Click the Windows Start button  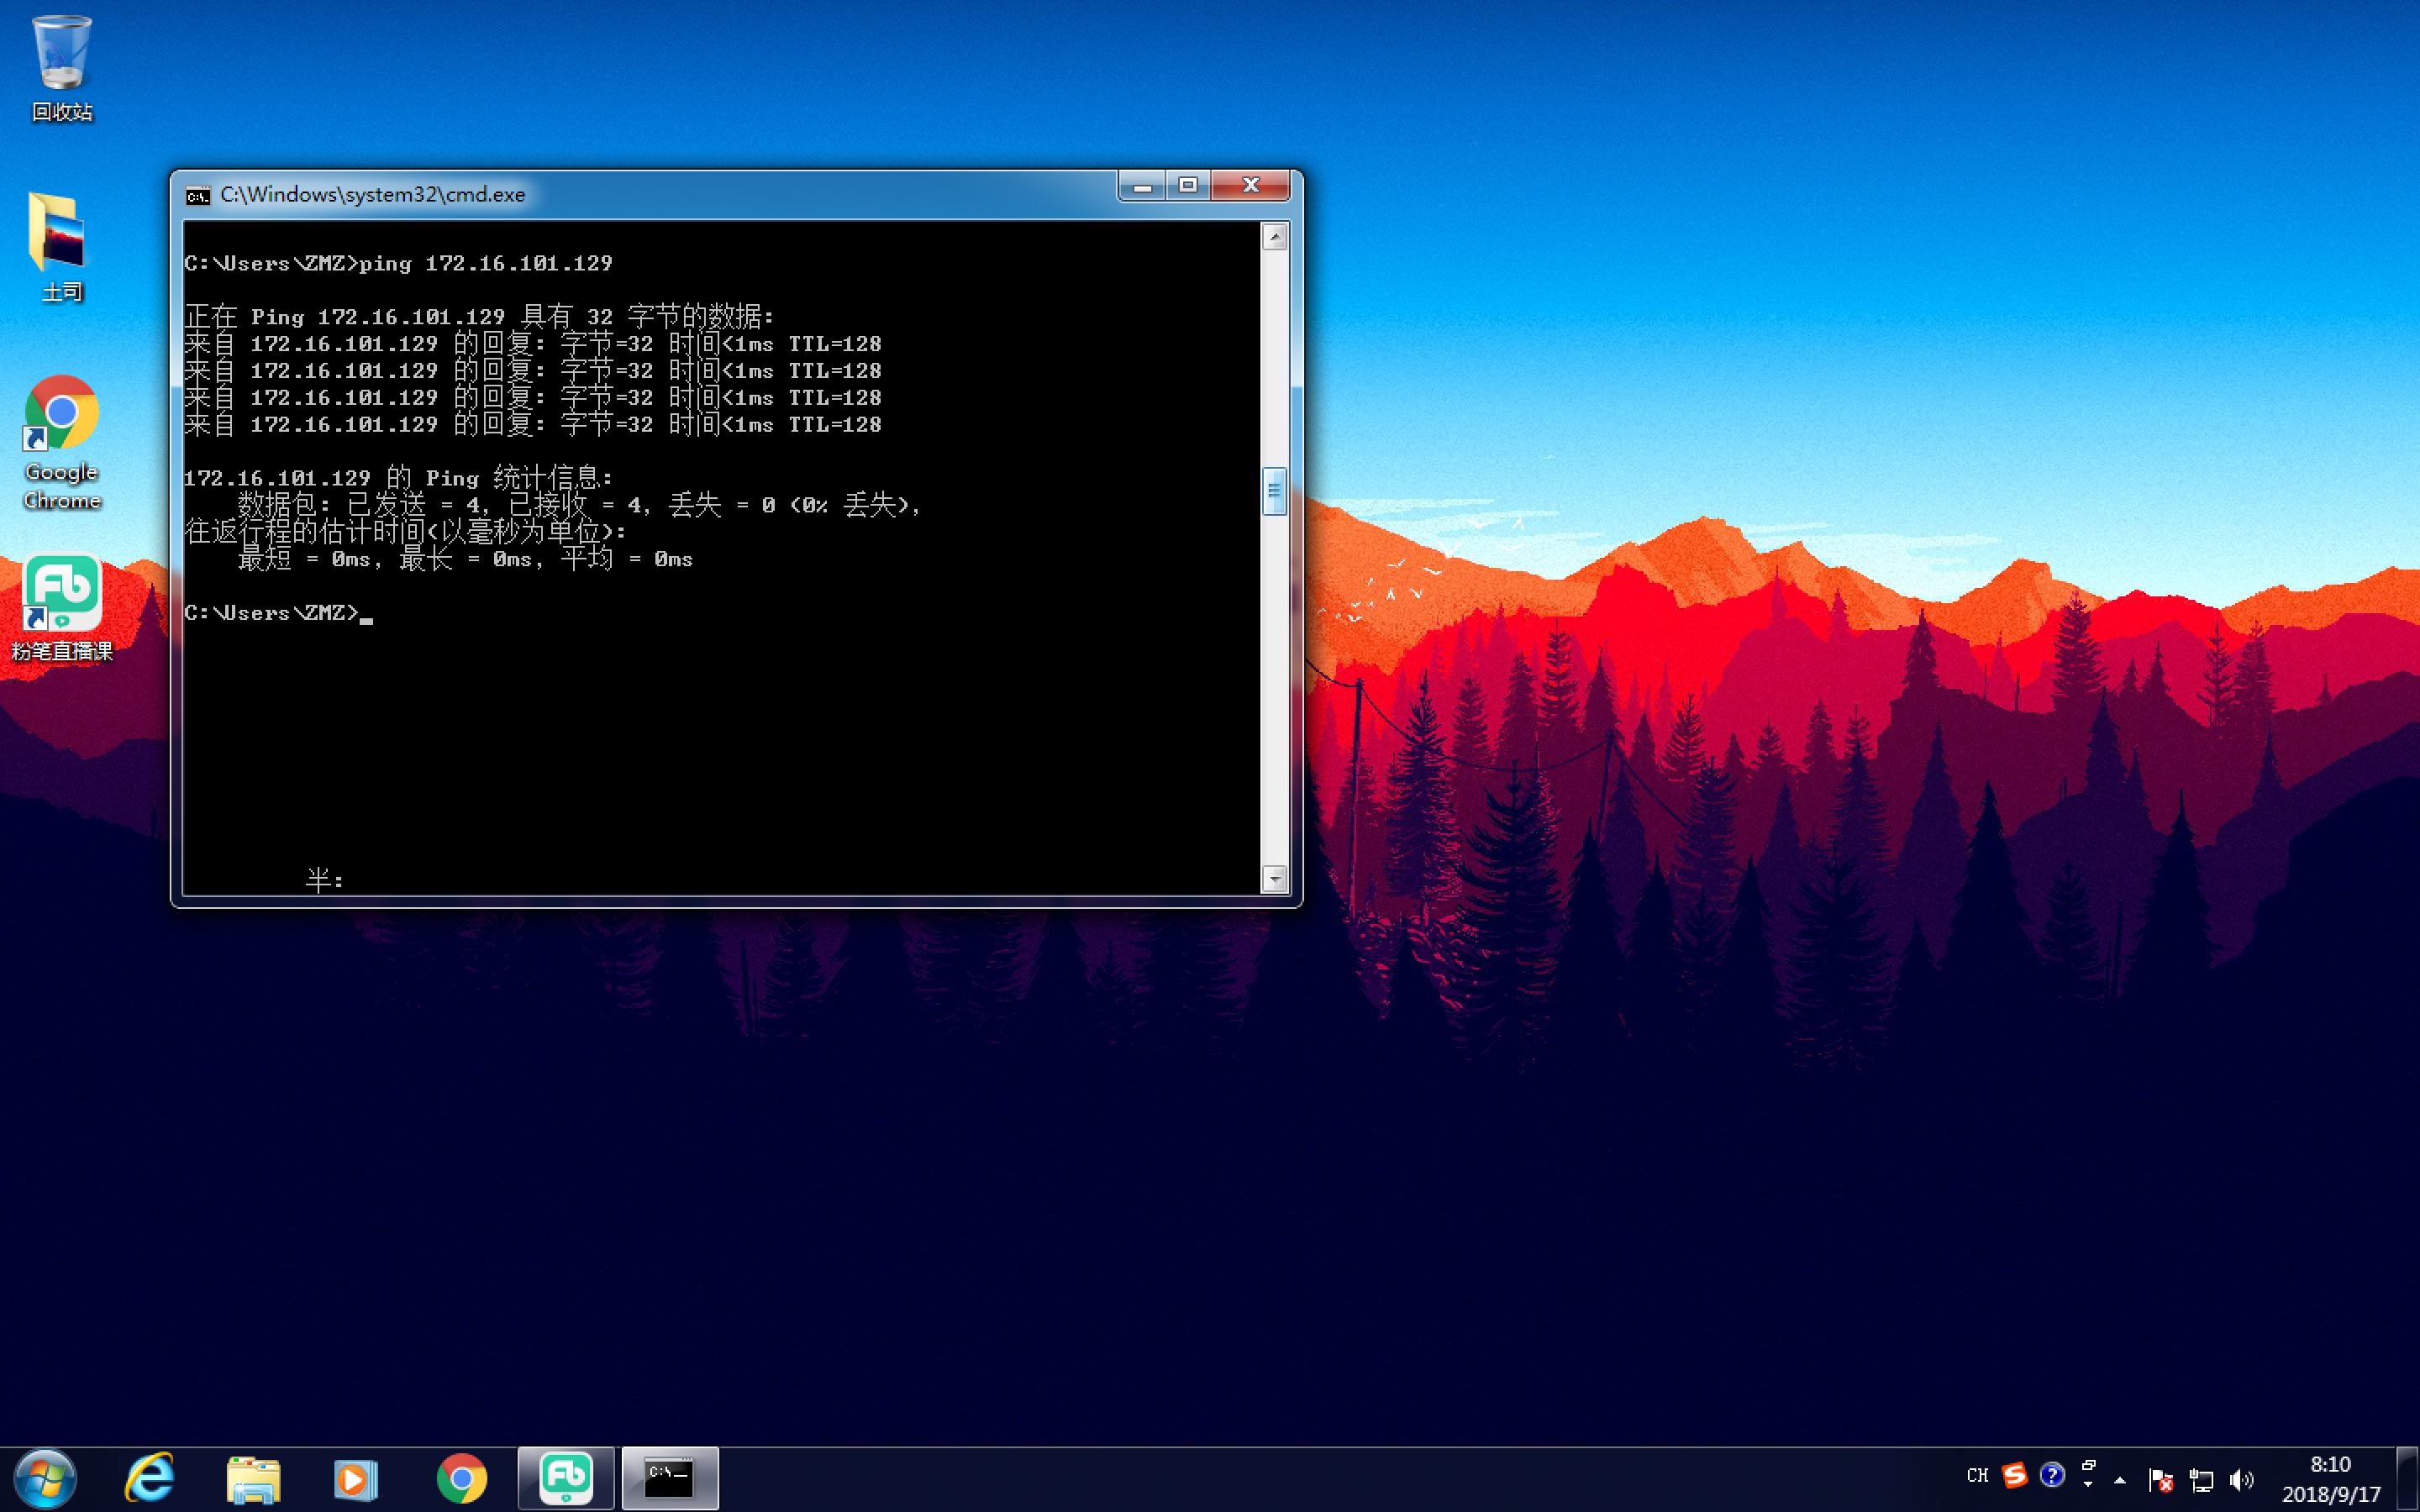tap(45, 1479)
